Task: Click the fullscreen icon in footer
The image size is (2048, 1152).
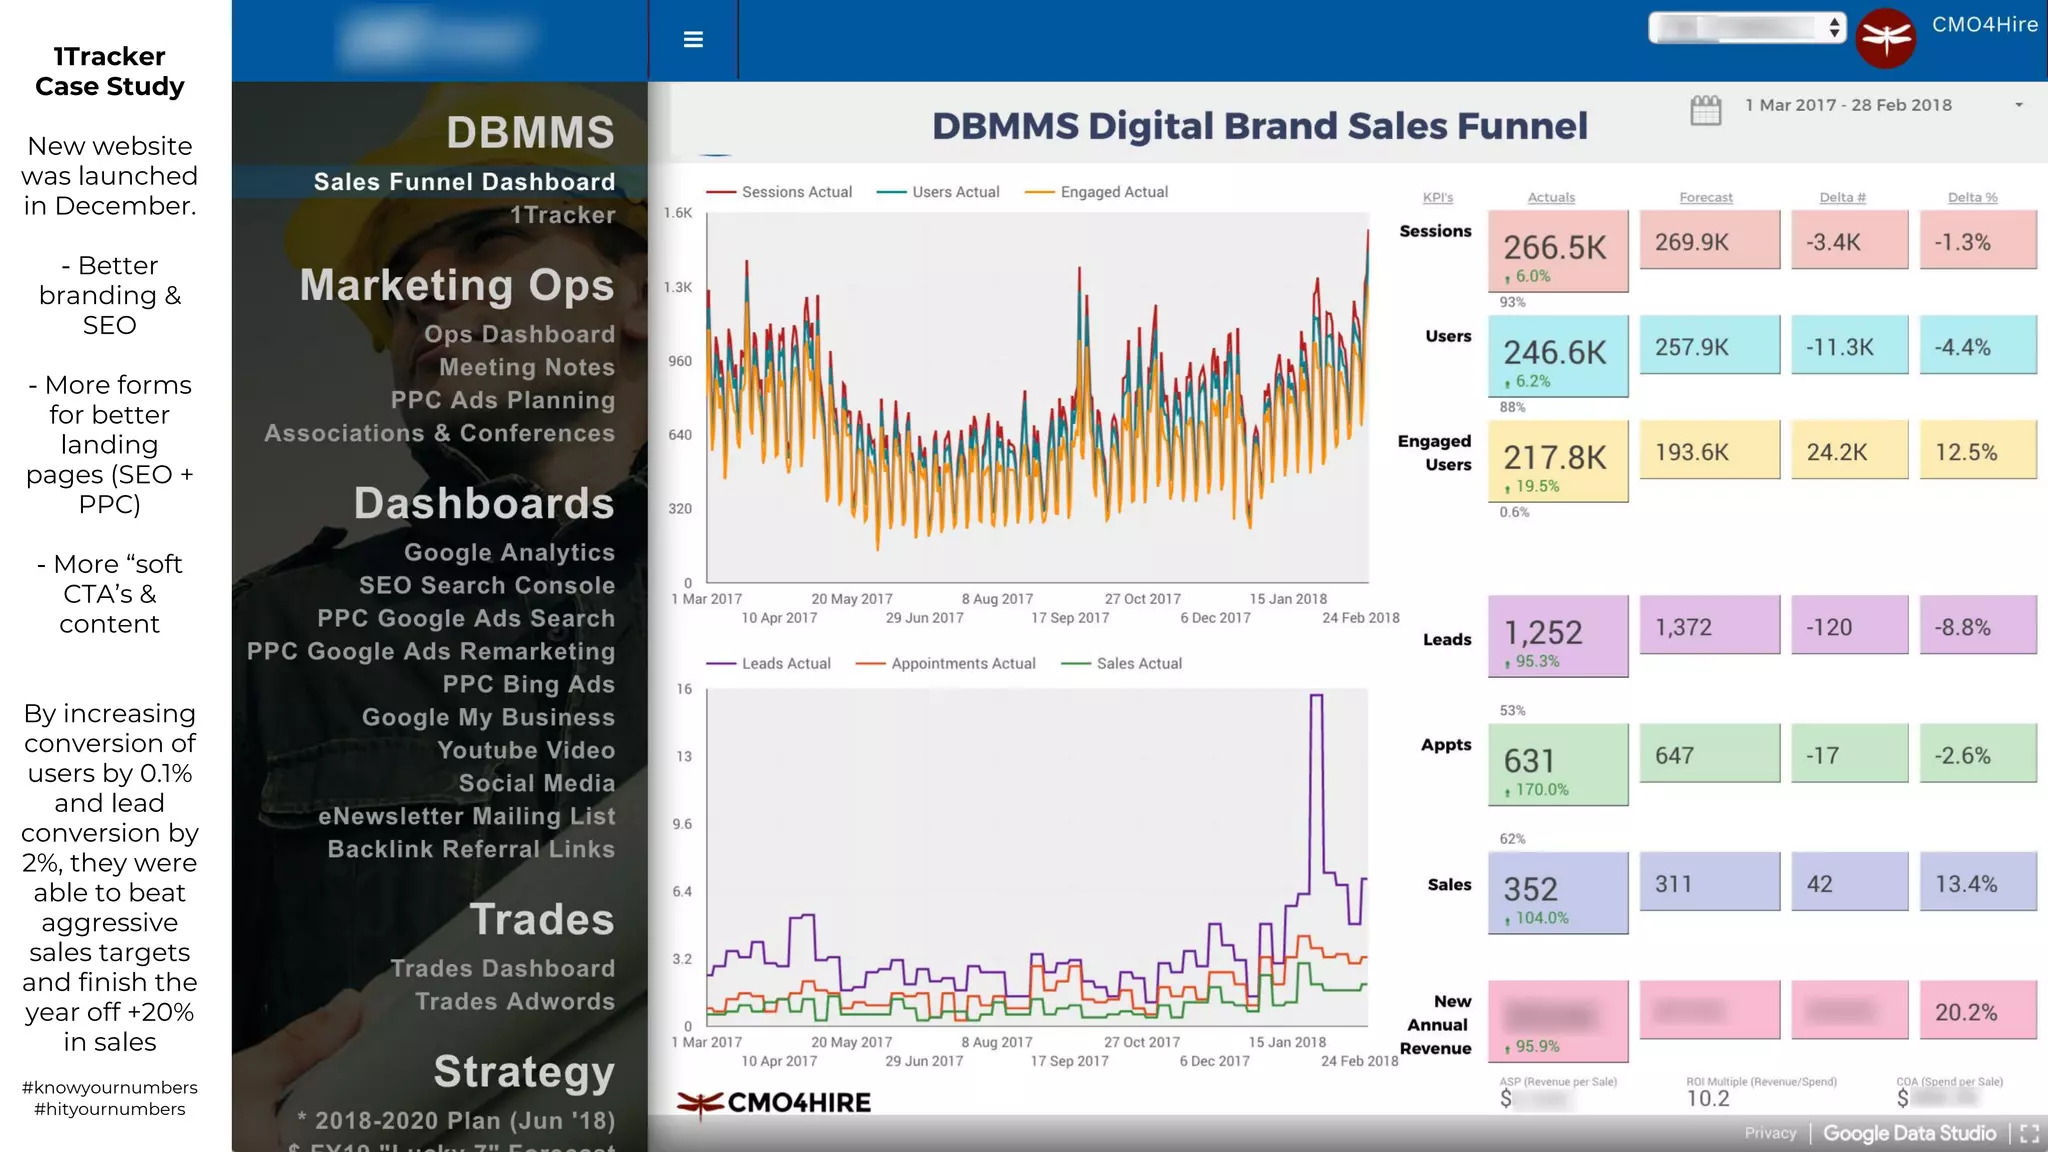Action: [x=2029, y=1133]
